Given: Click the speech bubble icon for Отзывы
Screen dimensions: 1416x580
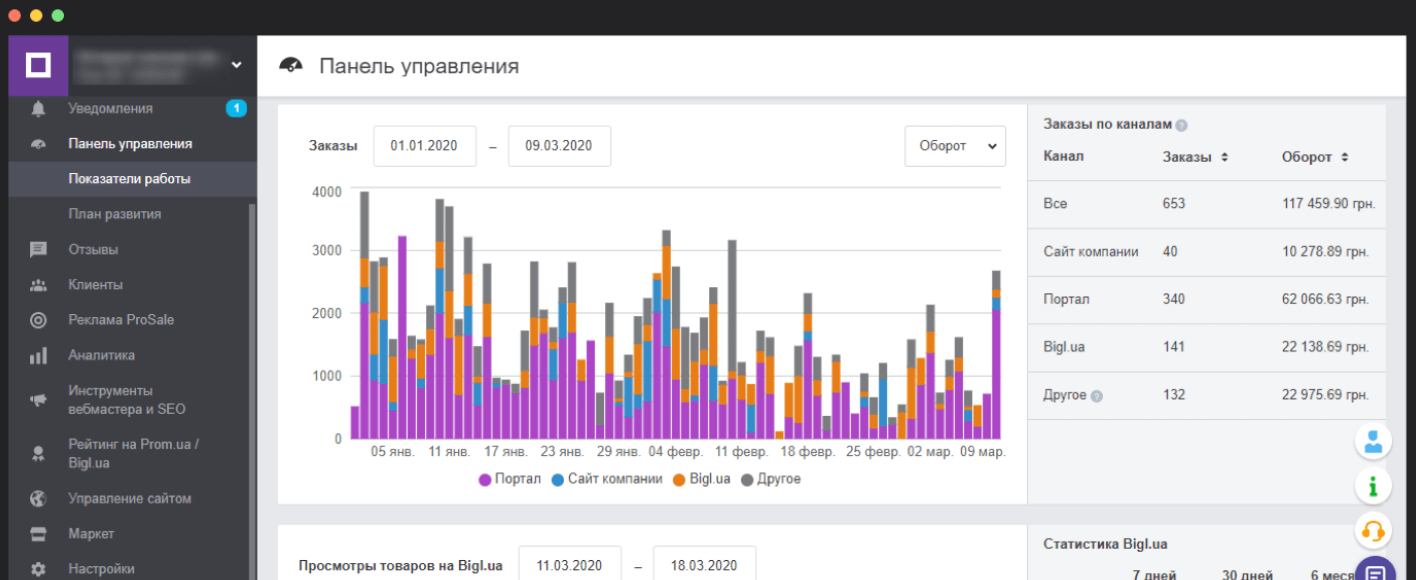Looking at the screenshot, I should tap(38, 249).
